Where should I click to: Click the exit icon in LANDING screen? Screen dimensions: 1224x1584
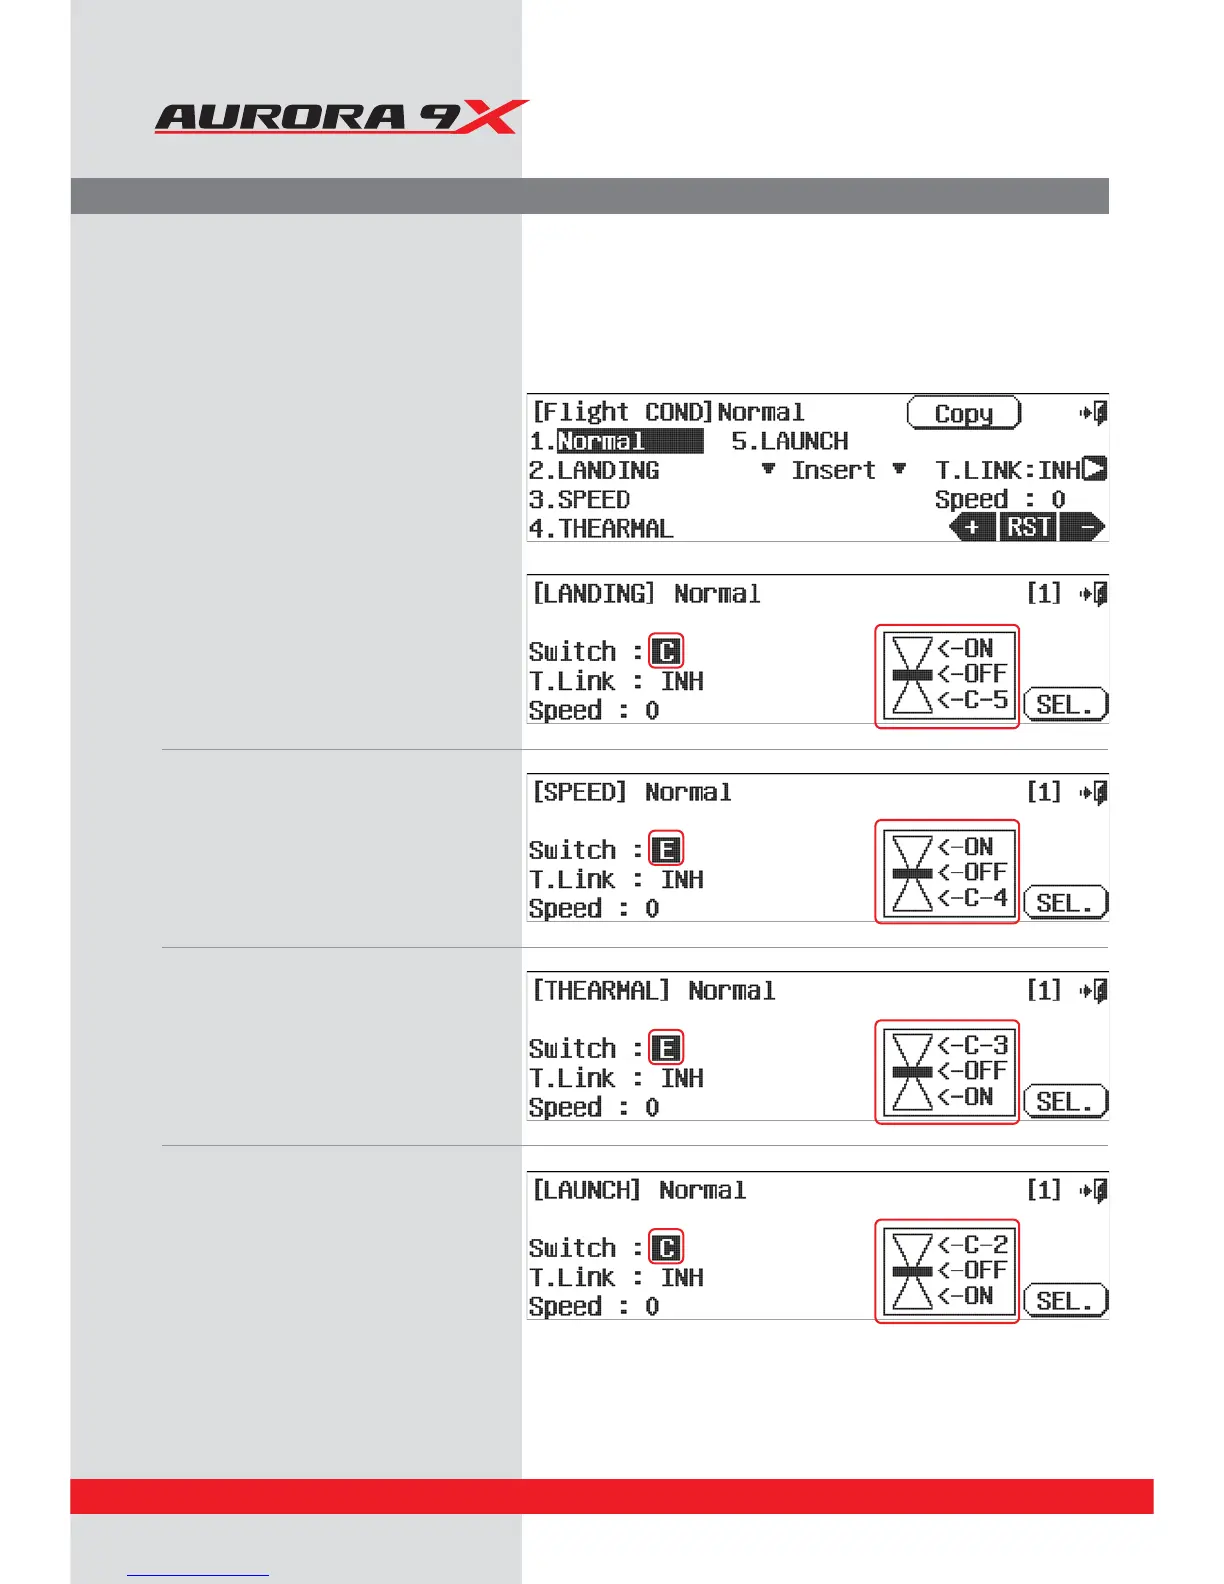click(x=1094, y=595)
